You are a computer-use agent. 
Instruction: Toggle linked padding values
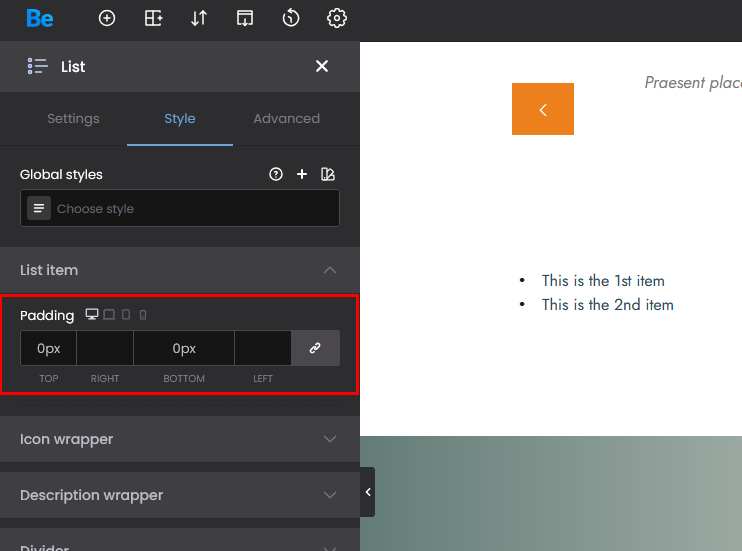click(315, 348)
